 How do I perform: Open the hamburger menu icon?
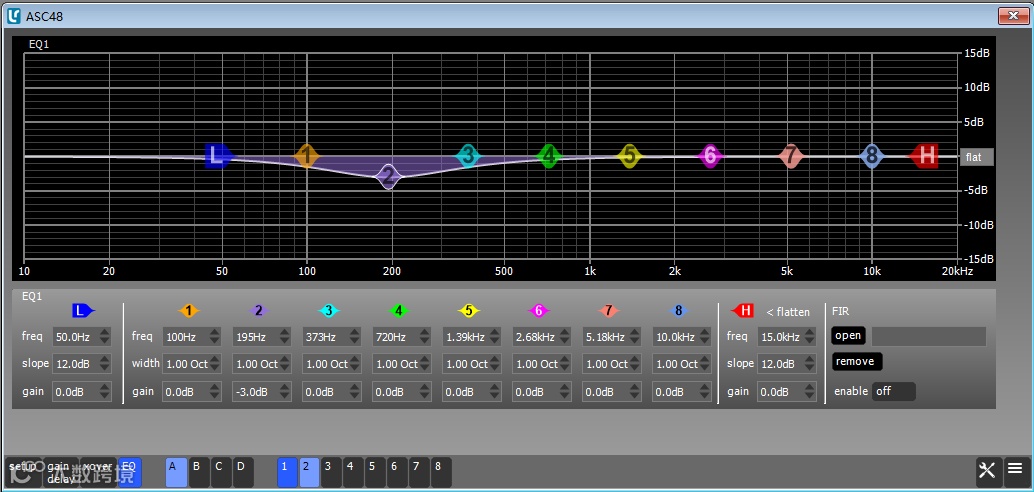[1015, 470]
